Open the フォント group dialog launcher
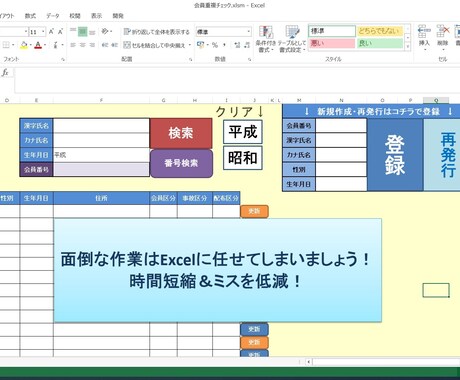Image resolution: width=460 pixels, height=380 pixels. click(x=63, y=59)
